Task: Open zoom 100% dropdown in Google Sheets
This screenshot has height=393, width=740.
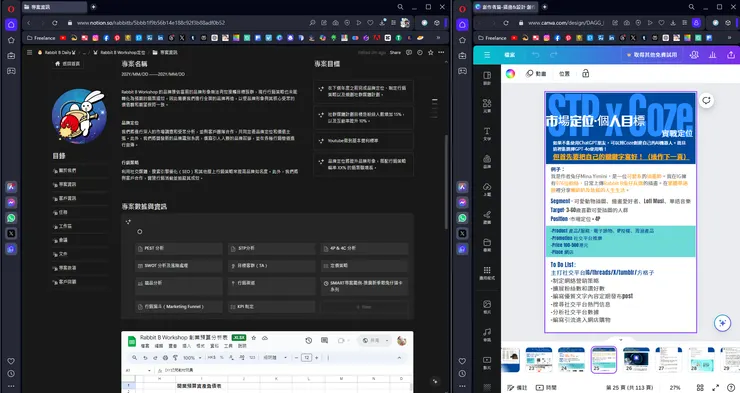Action: 191,358
